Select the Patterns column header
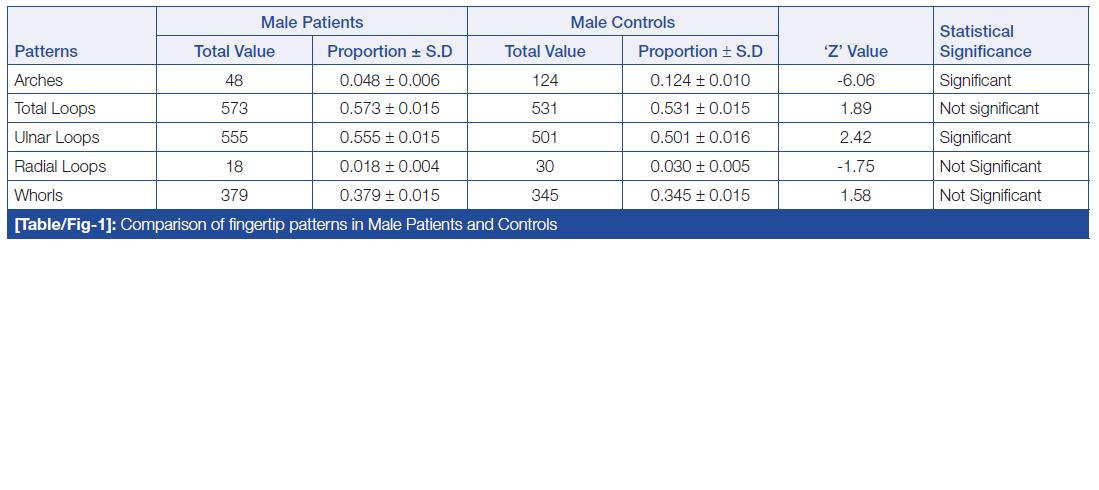The image size is (1099, 490). [x=46, y=51]
